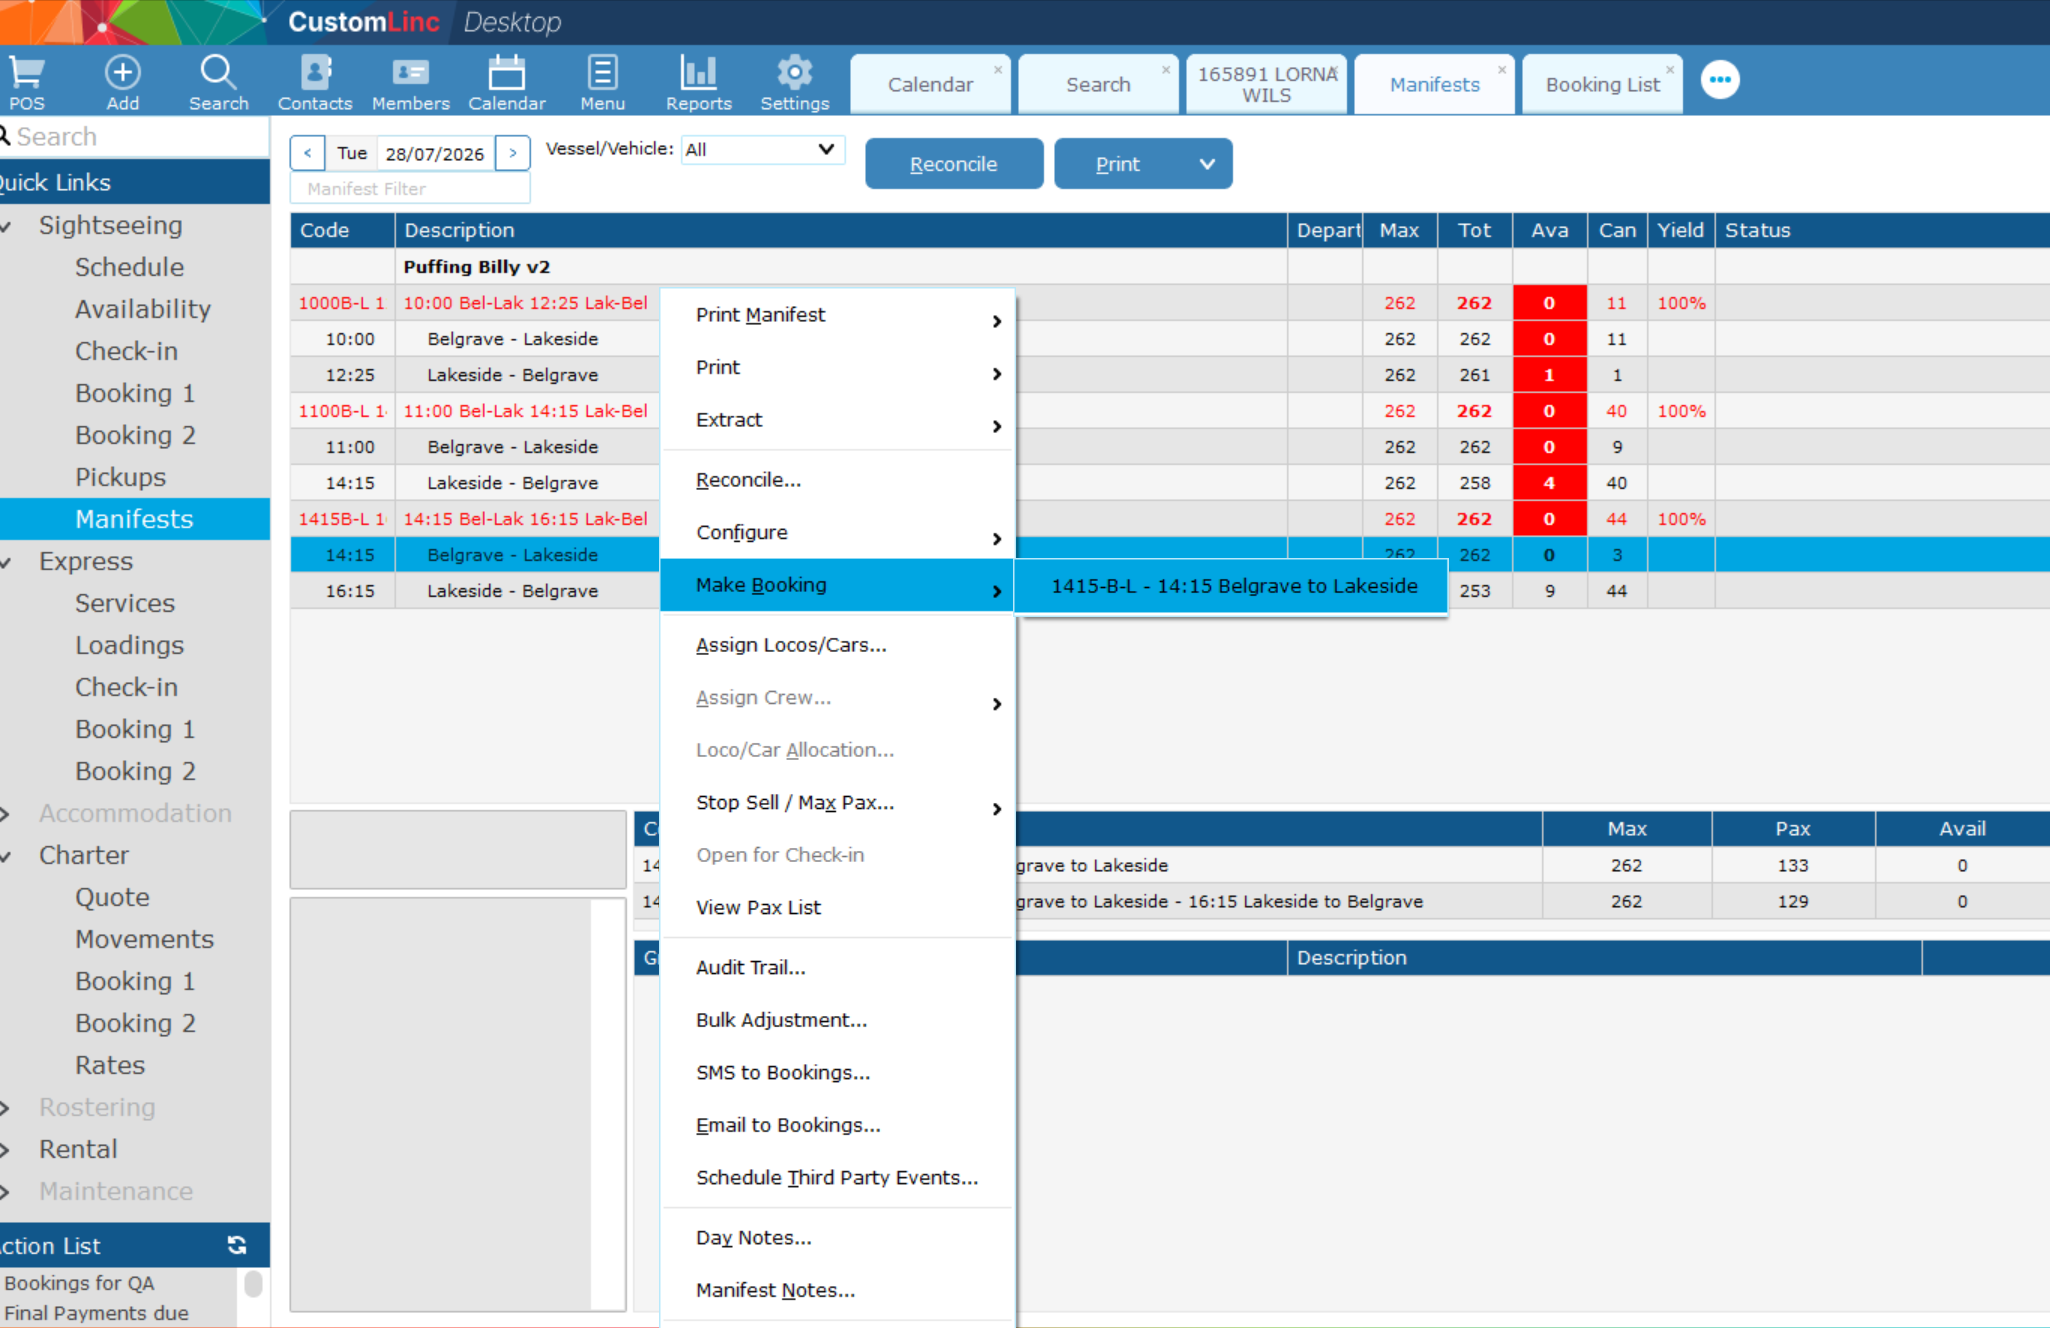Open Settings gear icon
2050x1328 pixels.
tap(794, 81)
